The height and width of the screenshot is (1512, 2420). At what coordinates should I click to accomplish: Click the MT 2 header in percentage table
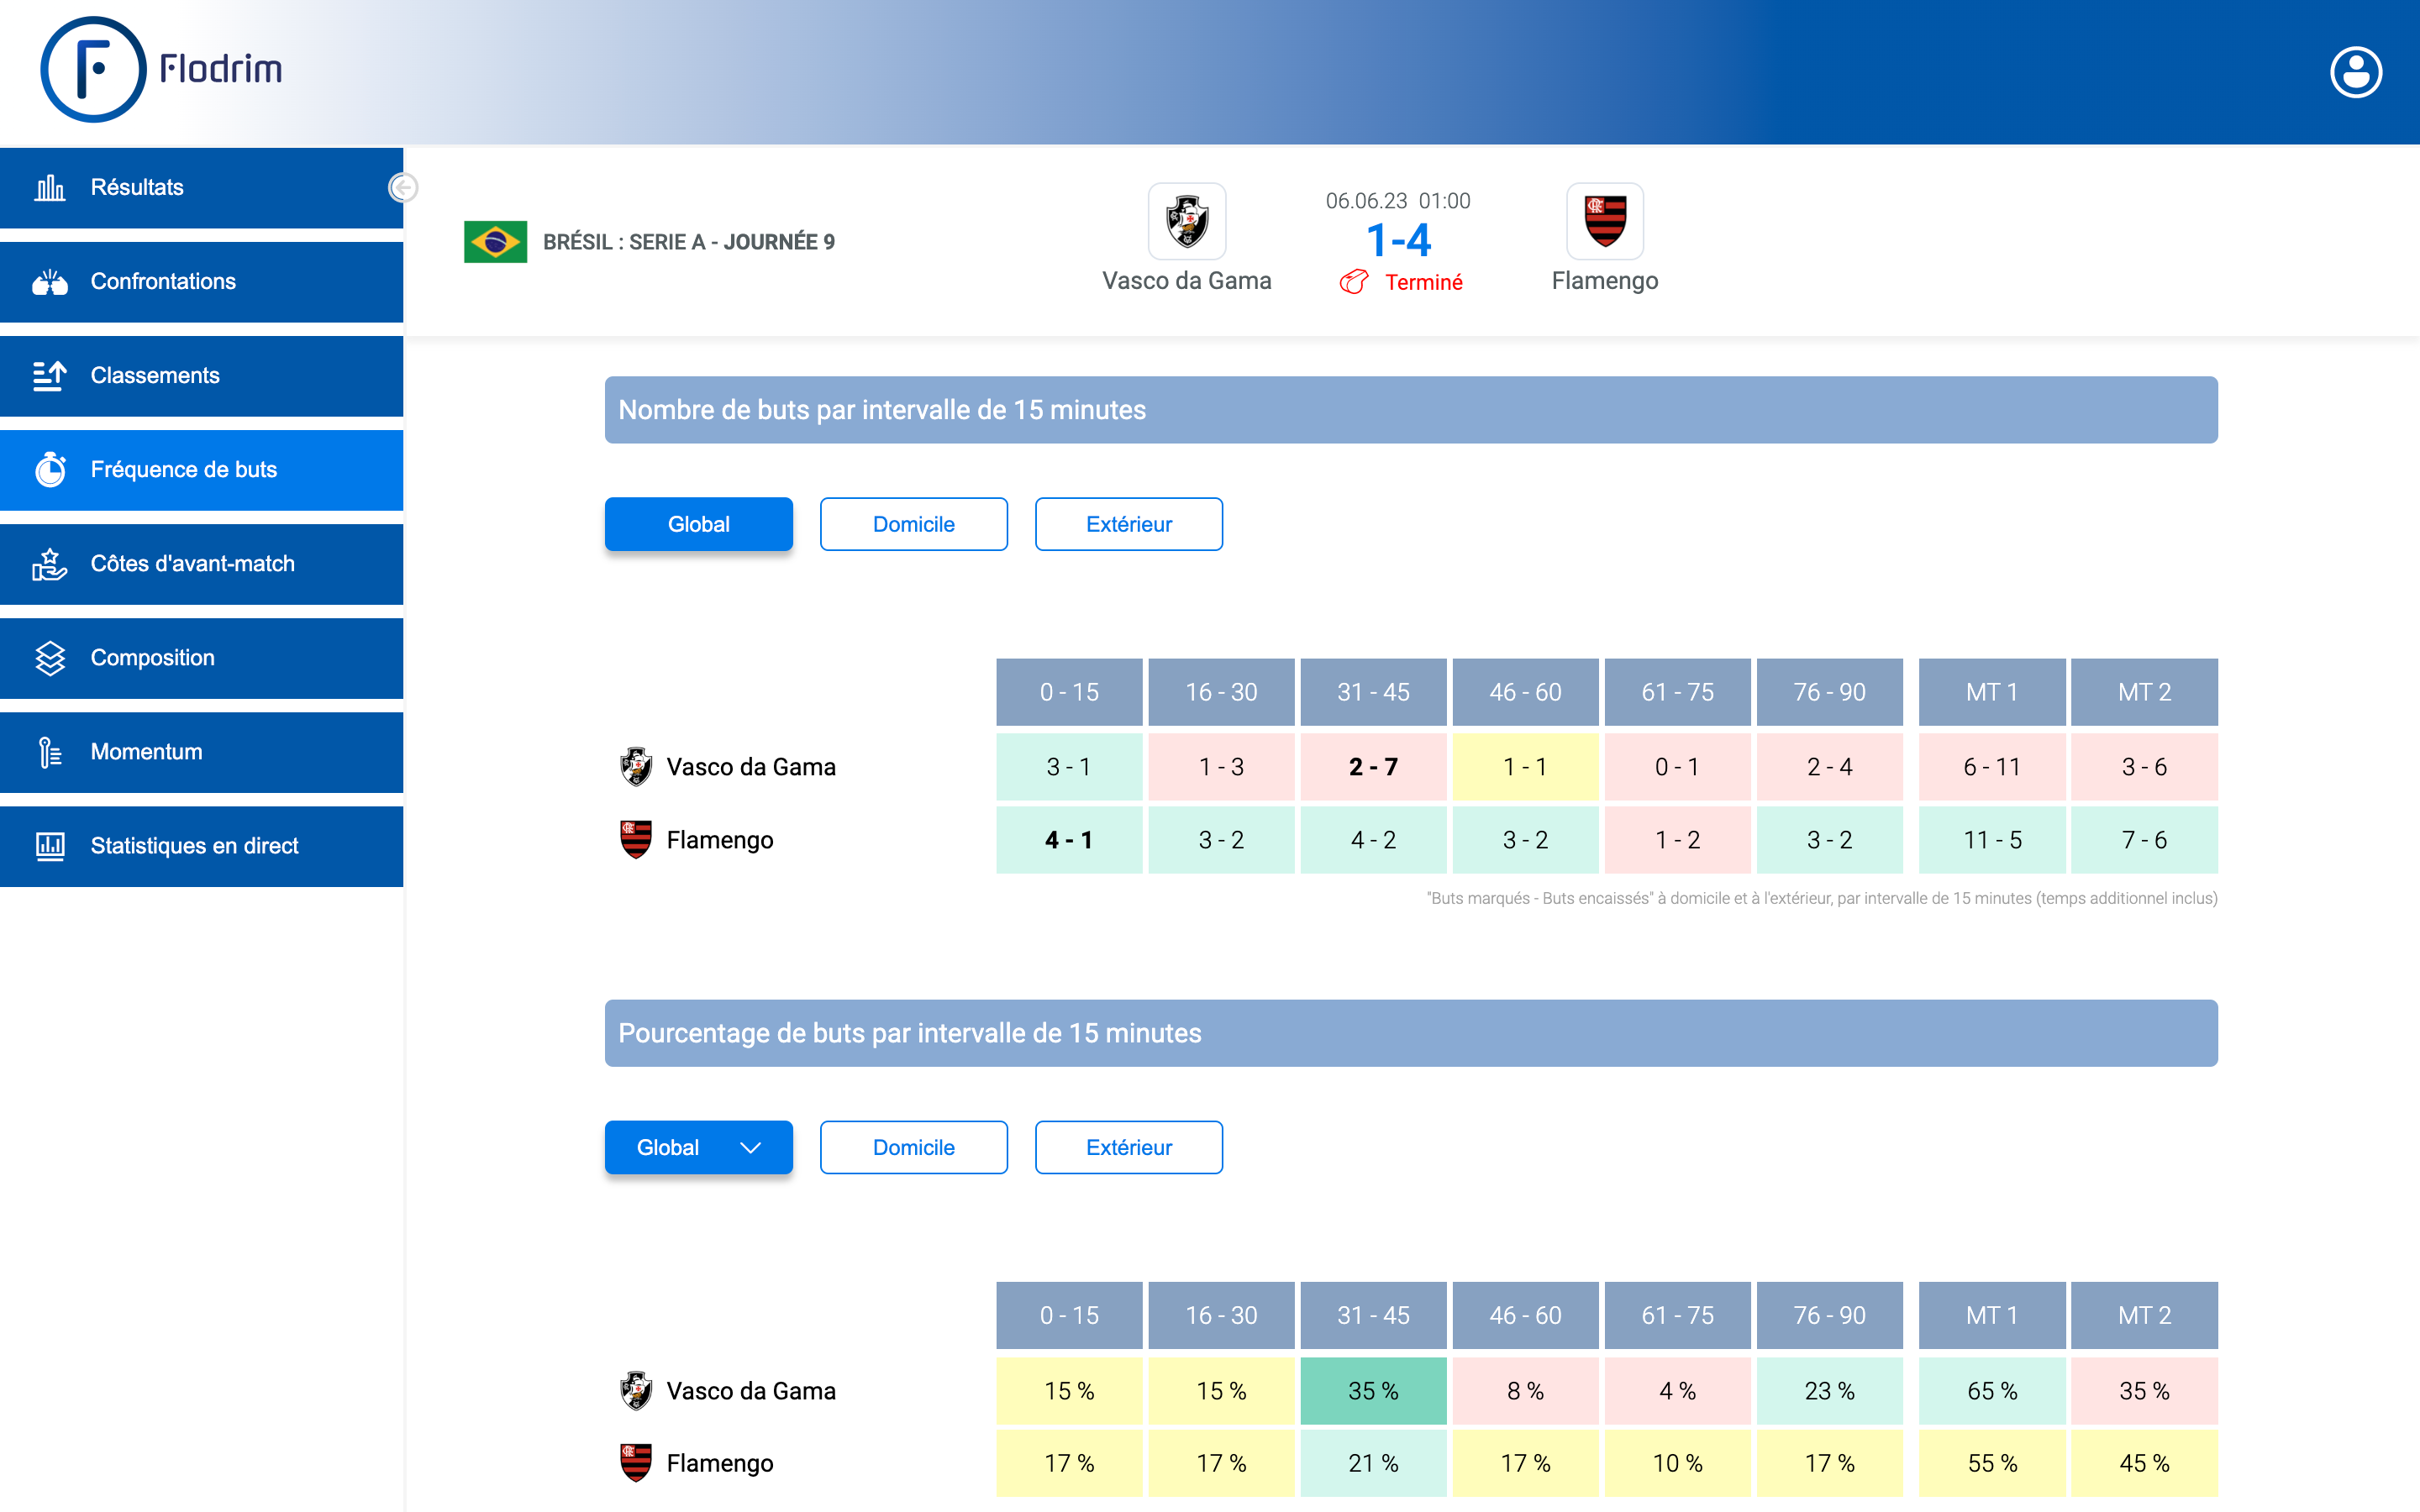[2144, 1315]
